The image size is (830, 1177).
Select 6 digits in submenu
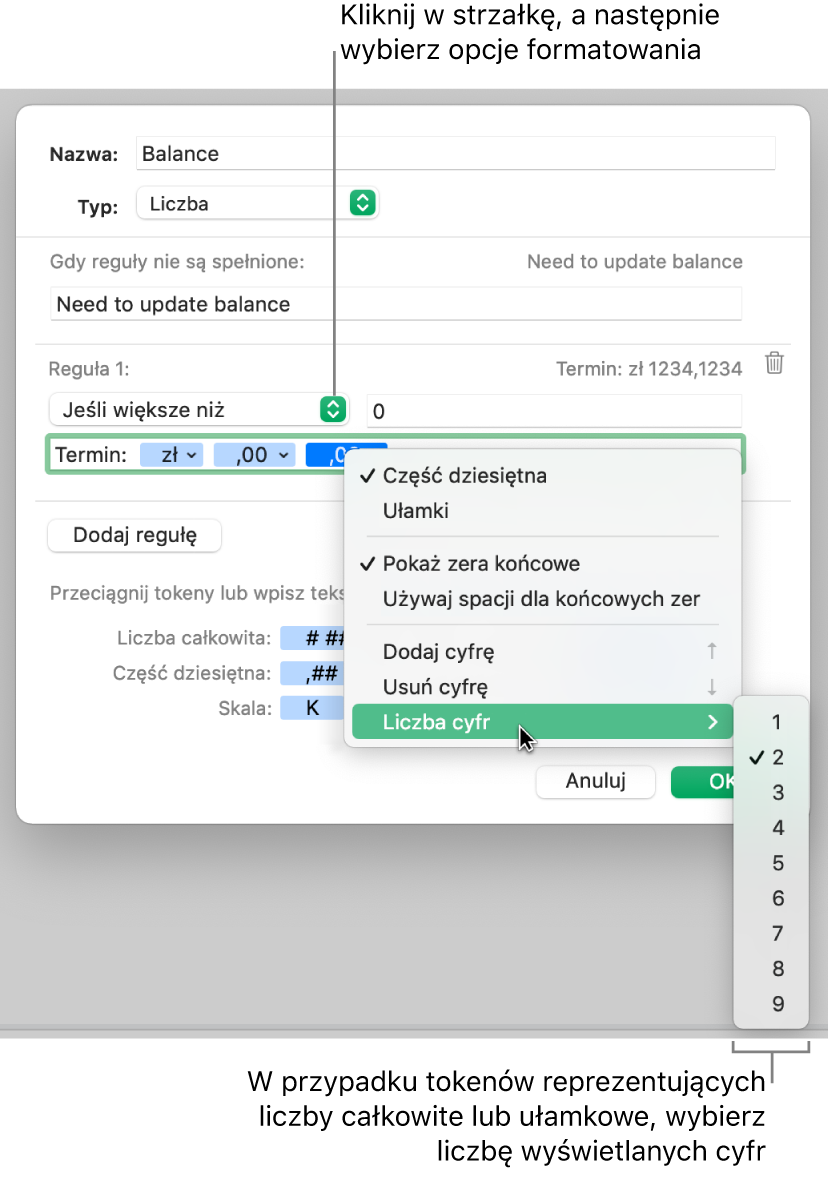771,899
